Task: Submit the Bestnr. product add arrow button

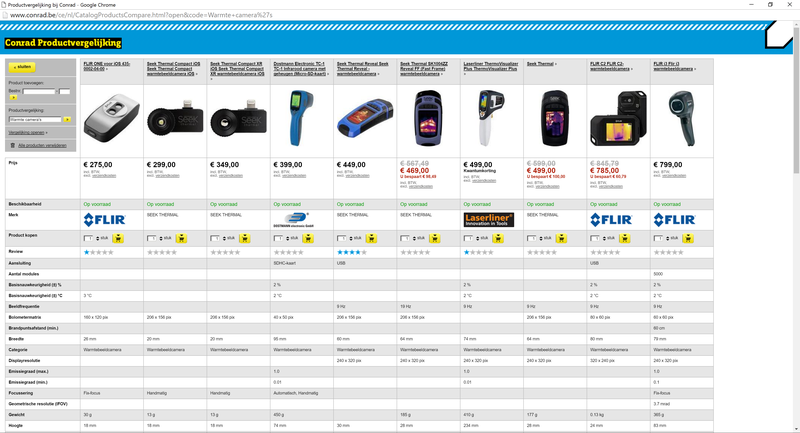Action: [x=14, y=98]
